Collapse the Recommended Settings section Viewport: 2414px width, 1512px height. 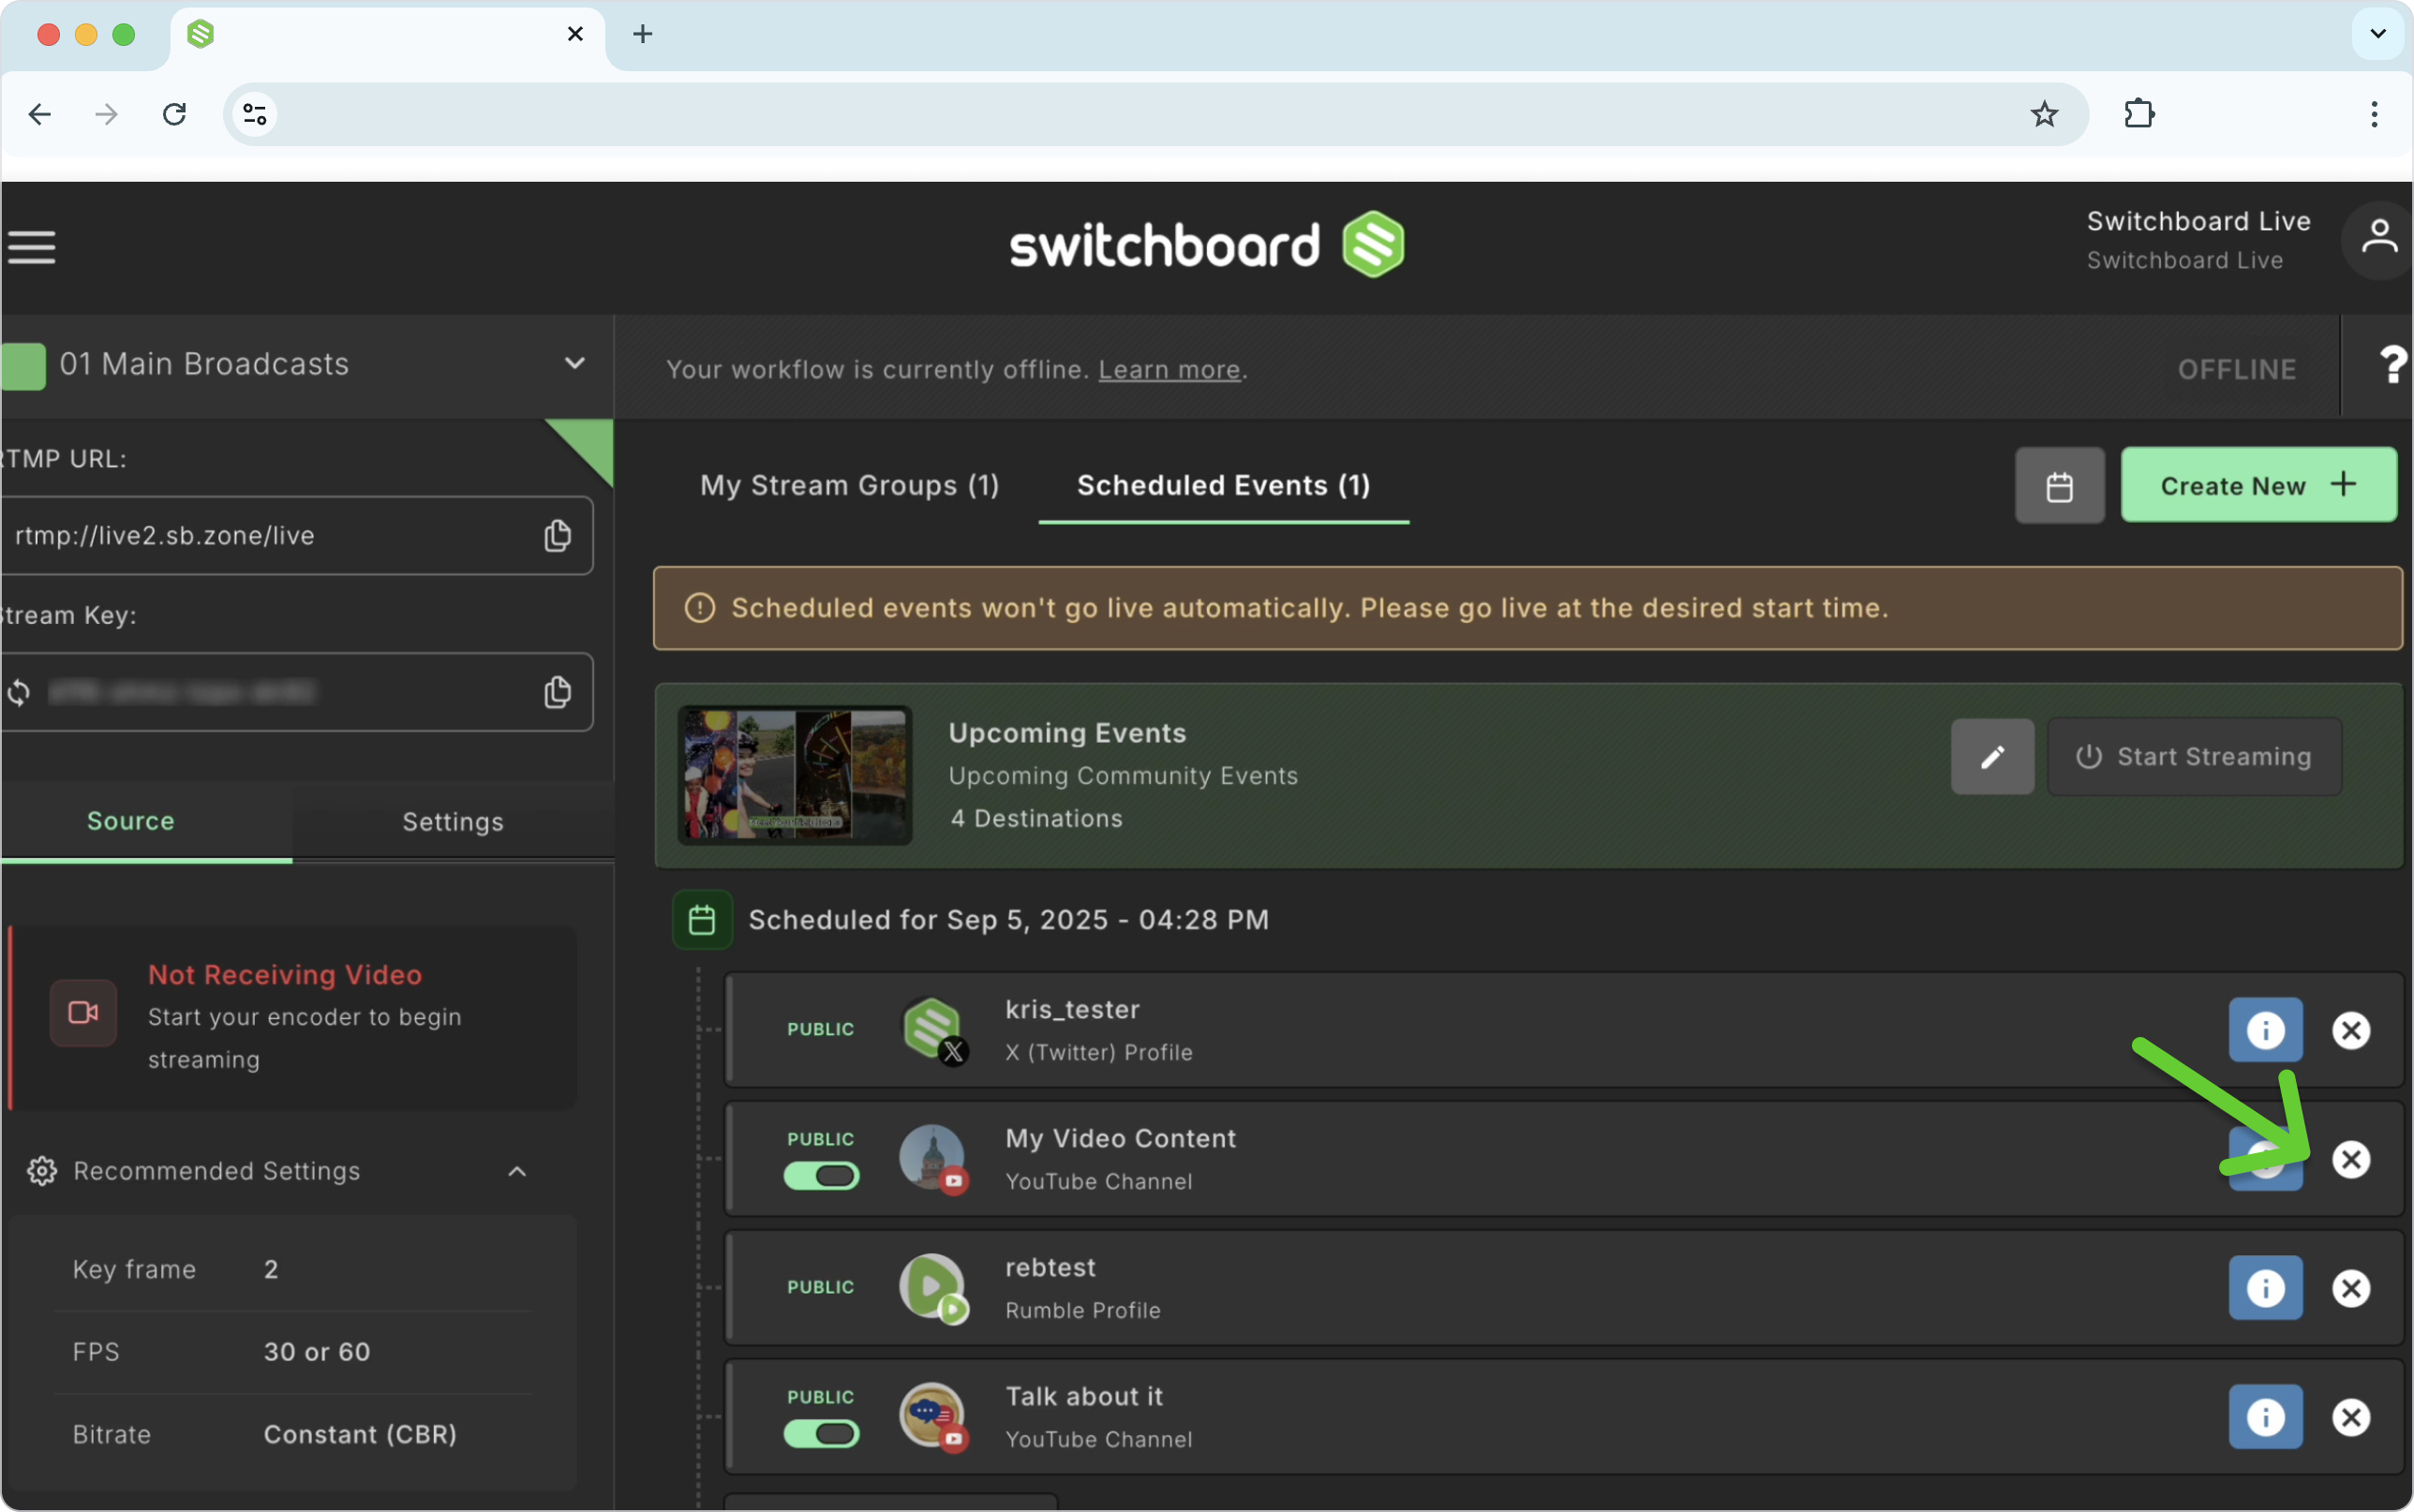click(517, 1171)
